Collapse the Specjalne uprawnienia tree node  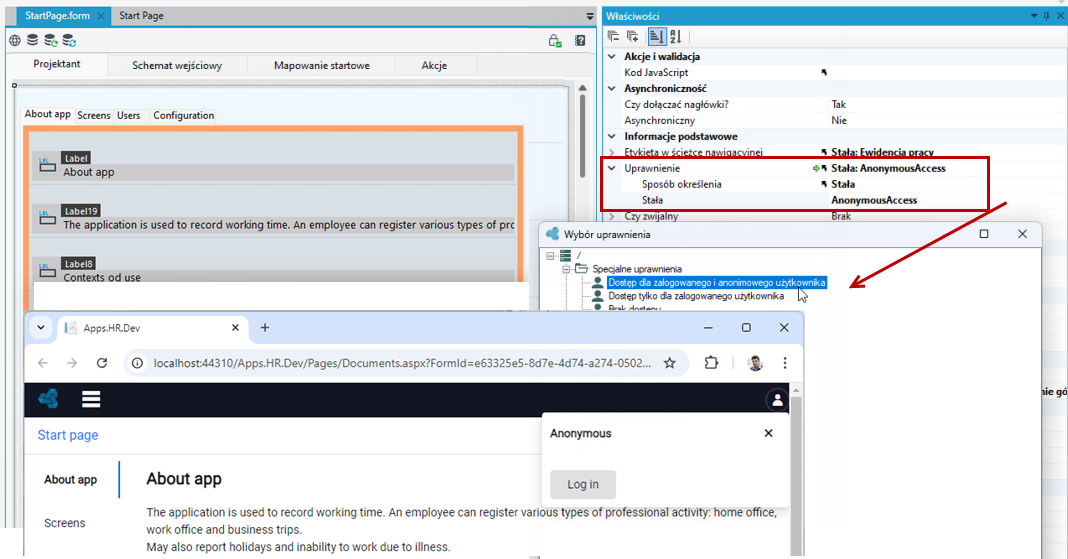(566, 269)
